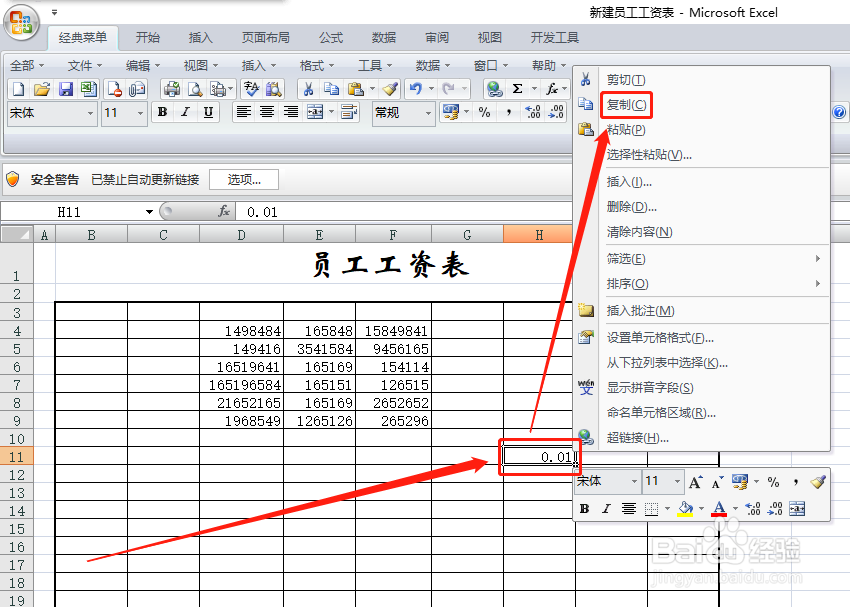
Task: Choose 复制 from the context menu
Action: point(626,104)
